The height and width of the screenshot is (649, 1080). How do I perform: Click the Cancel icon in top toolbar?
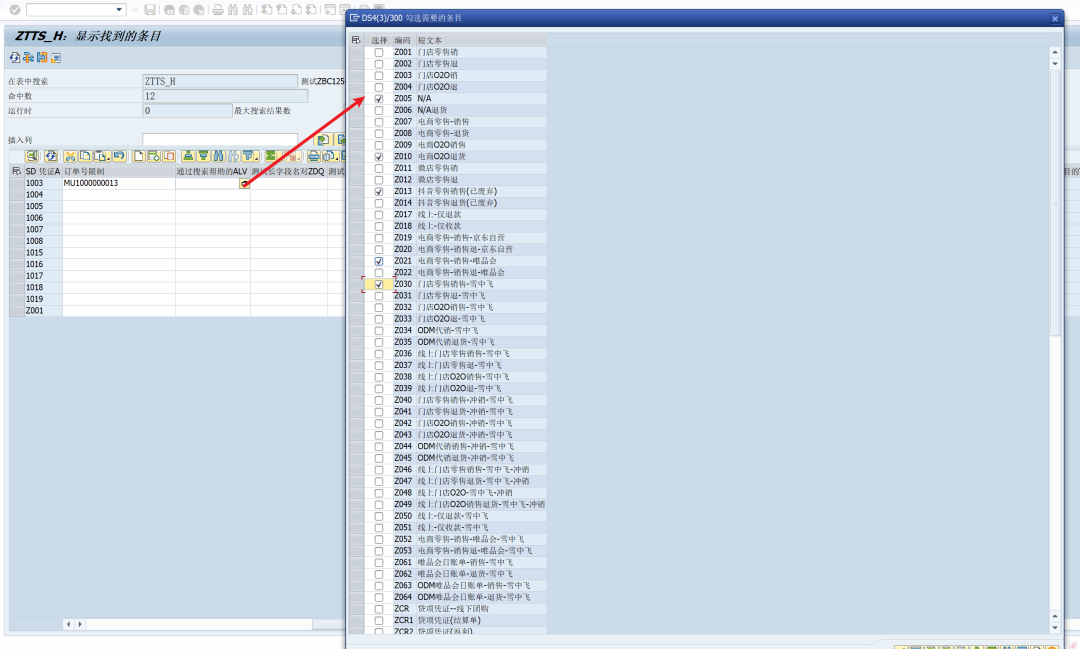point(199,10)
